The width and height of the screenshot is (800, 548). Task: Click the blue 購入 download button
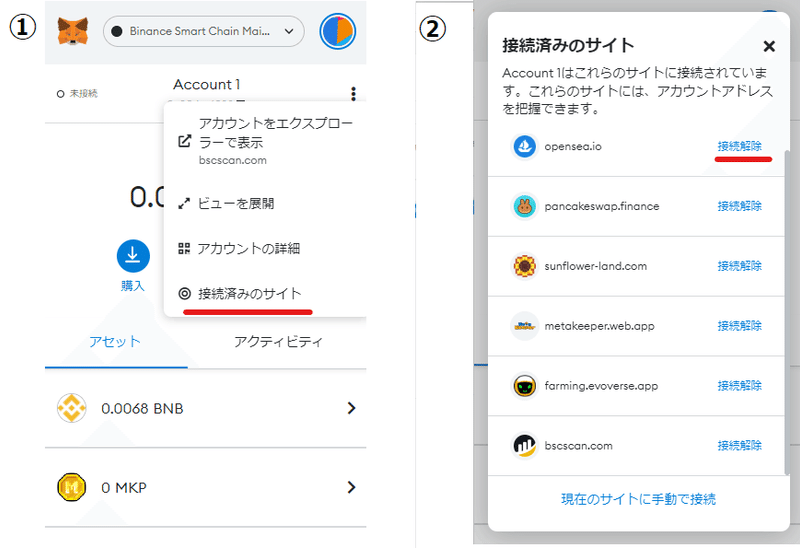pos(133,256)
